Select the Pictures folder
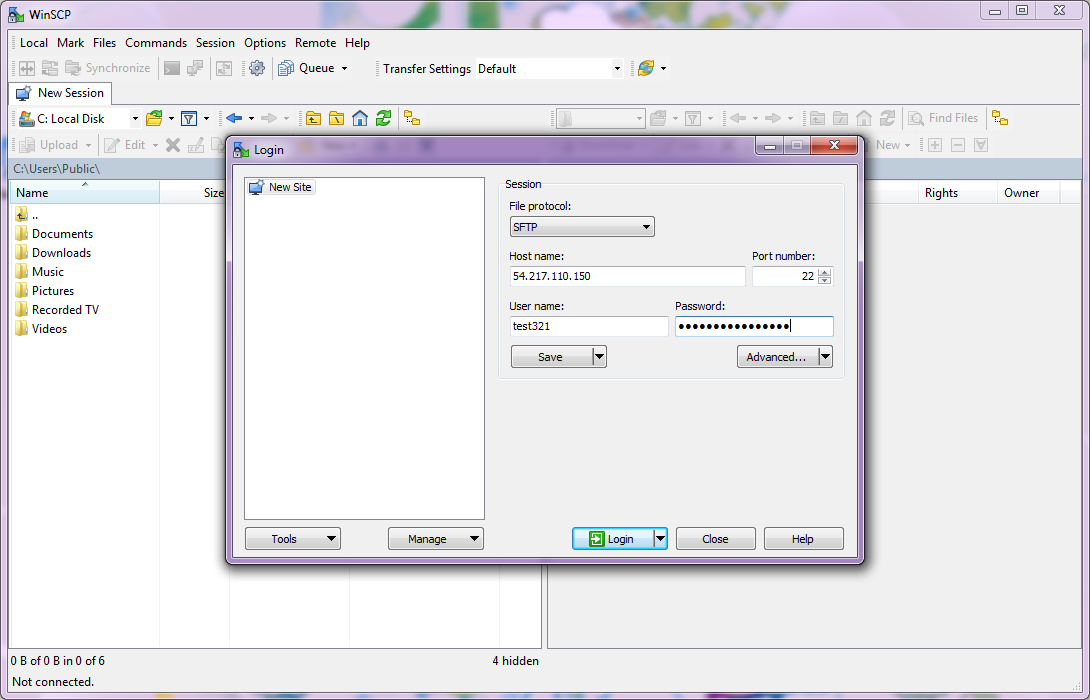The width and height of the screenshot is (1090, 700). pyautogui.click(x=44, y=291)
